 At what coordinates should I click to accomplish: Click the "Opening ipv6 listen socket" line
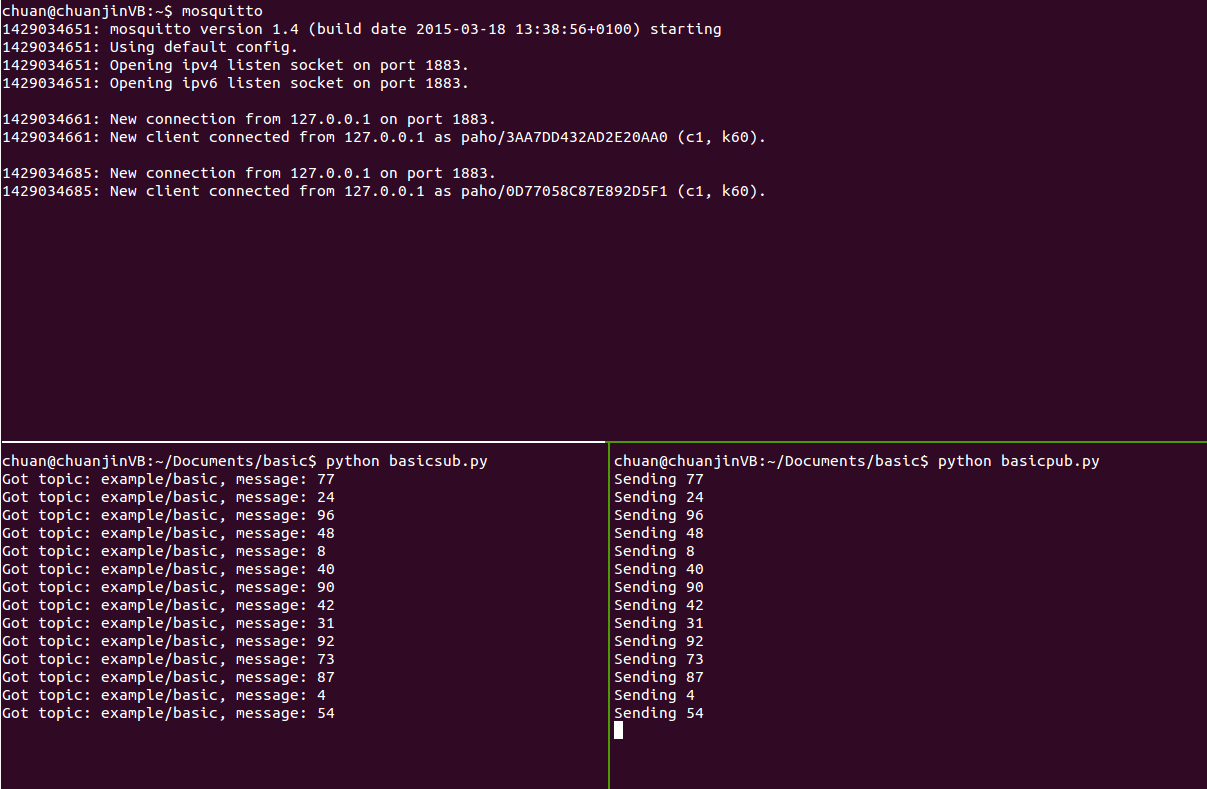point(235,83)
